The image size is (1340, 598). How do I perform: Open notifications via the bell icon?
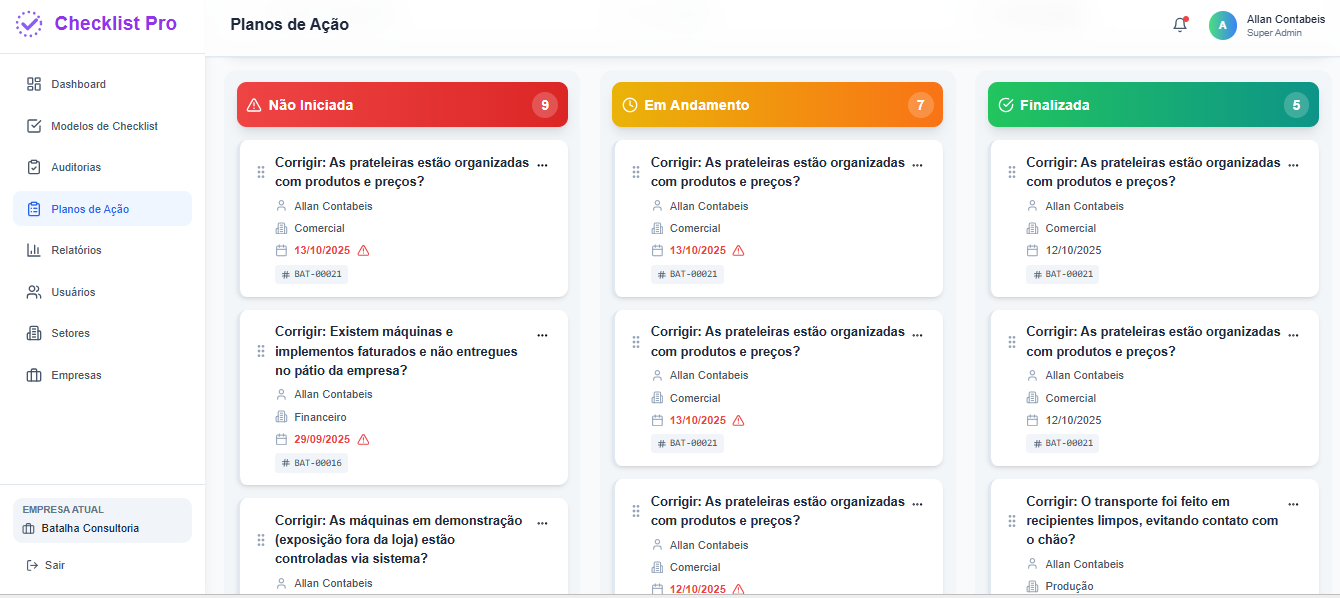pos(1180,25)
